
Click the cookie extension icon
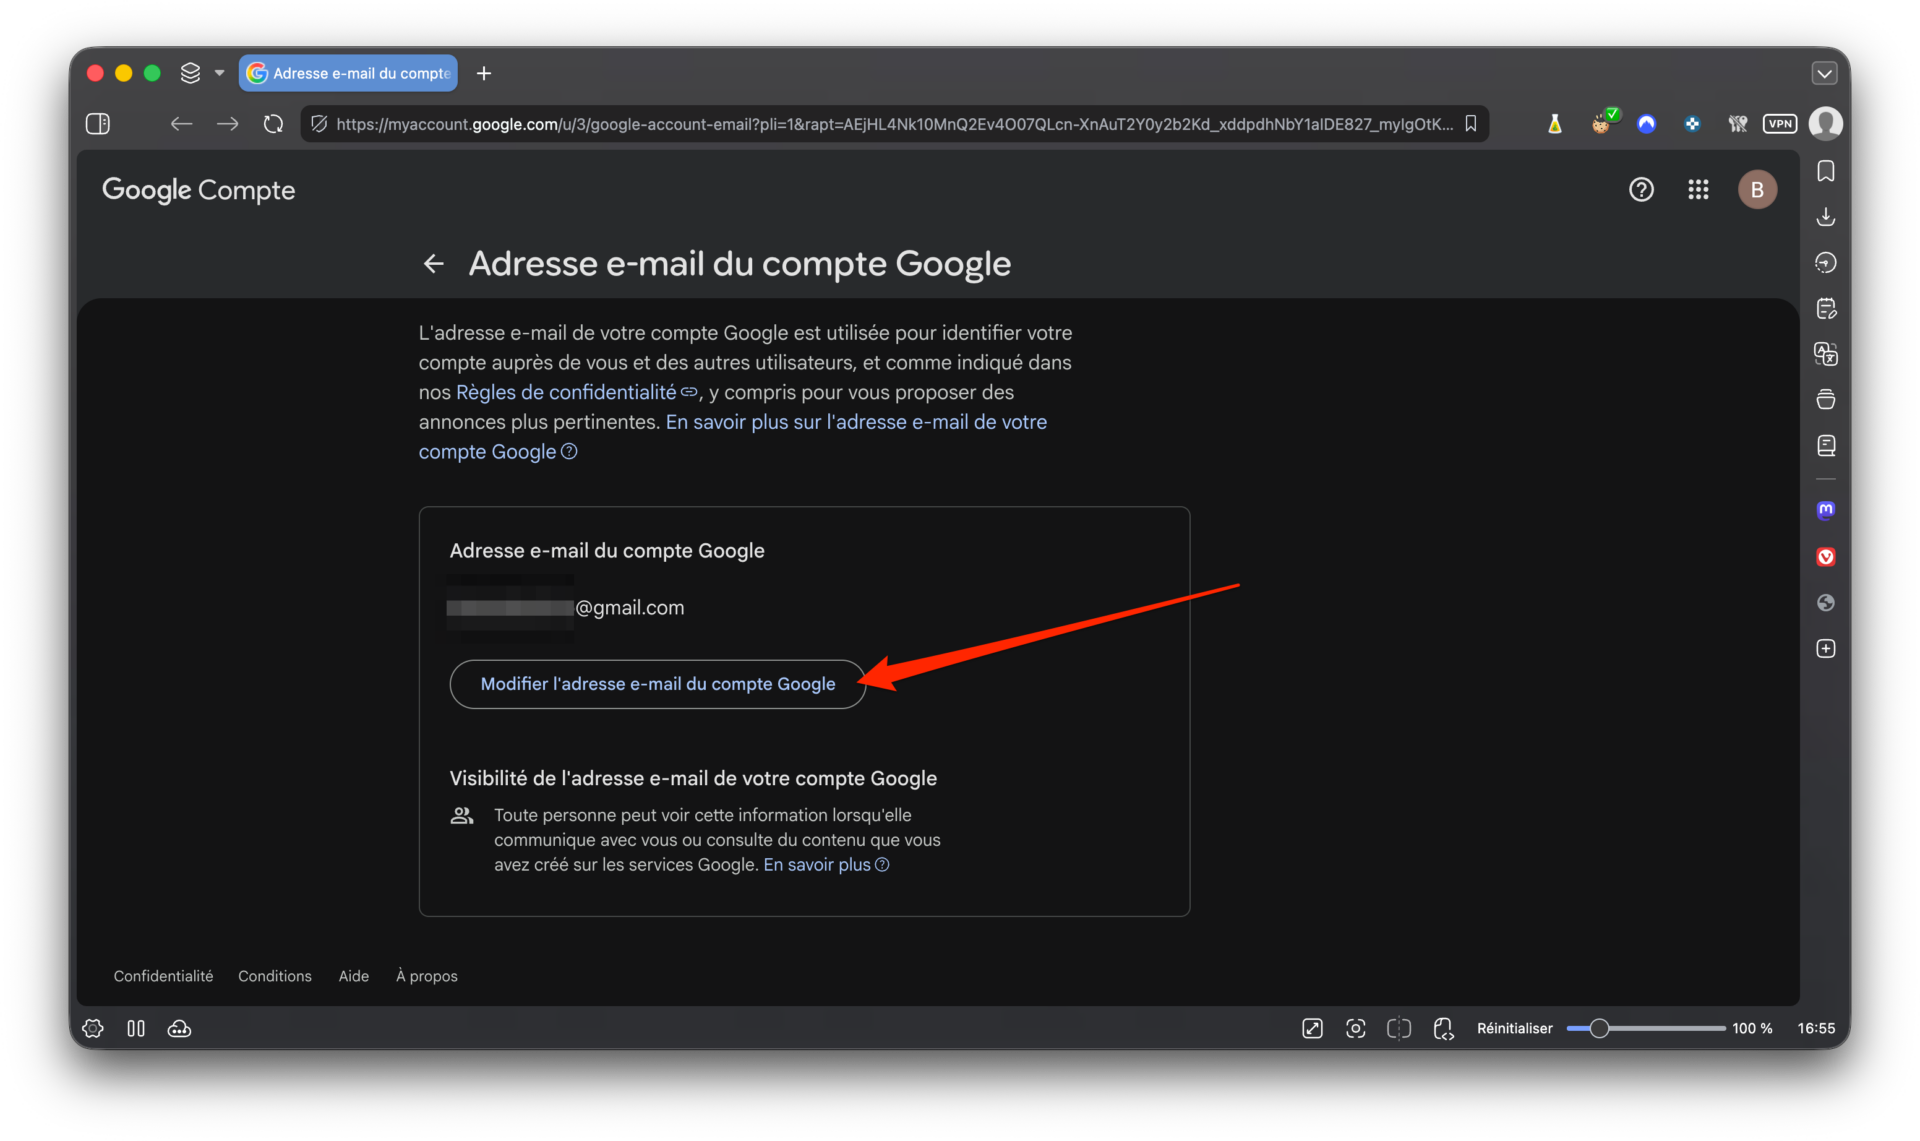coord(1602,123)
